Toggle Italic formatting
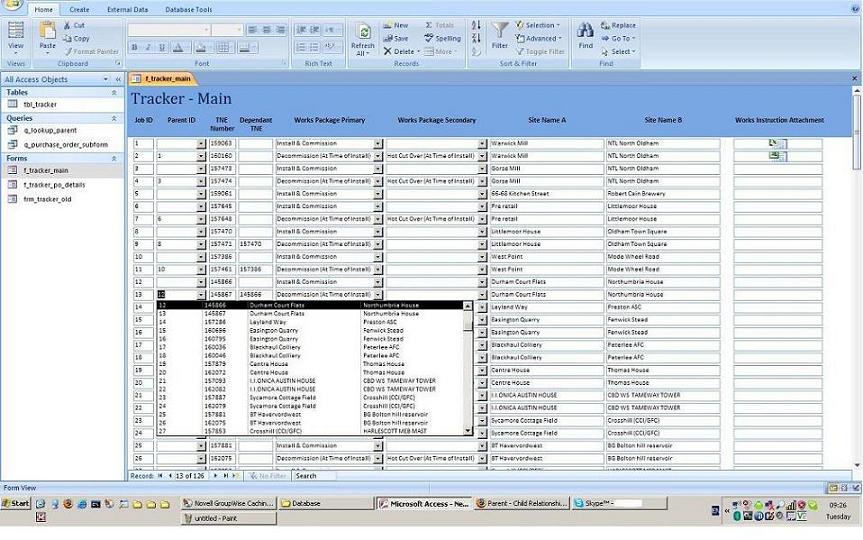The height and width of the screenshot is (540, 863). pyautogui.click(x=148, y=48)
